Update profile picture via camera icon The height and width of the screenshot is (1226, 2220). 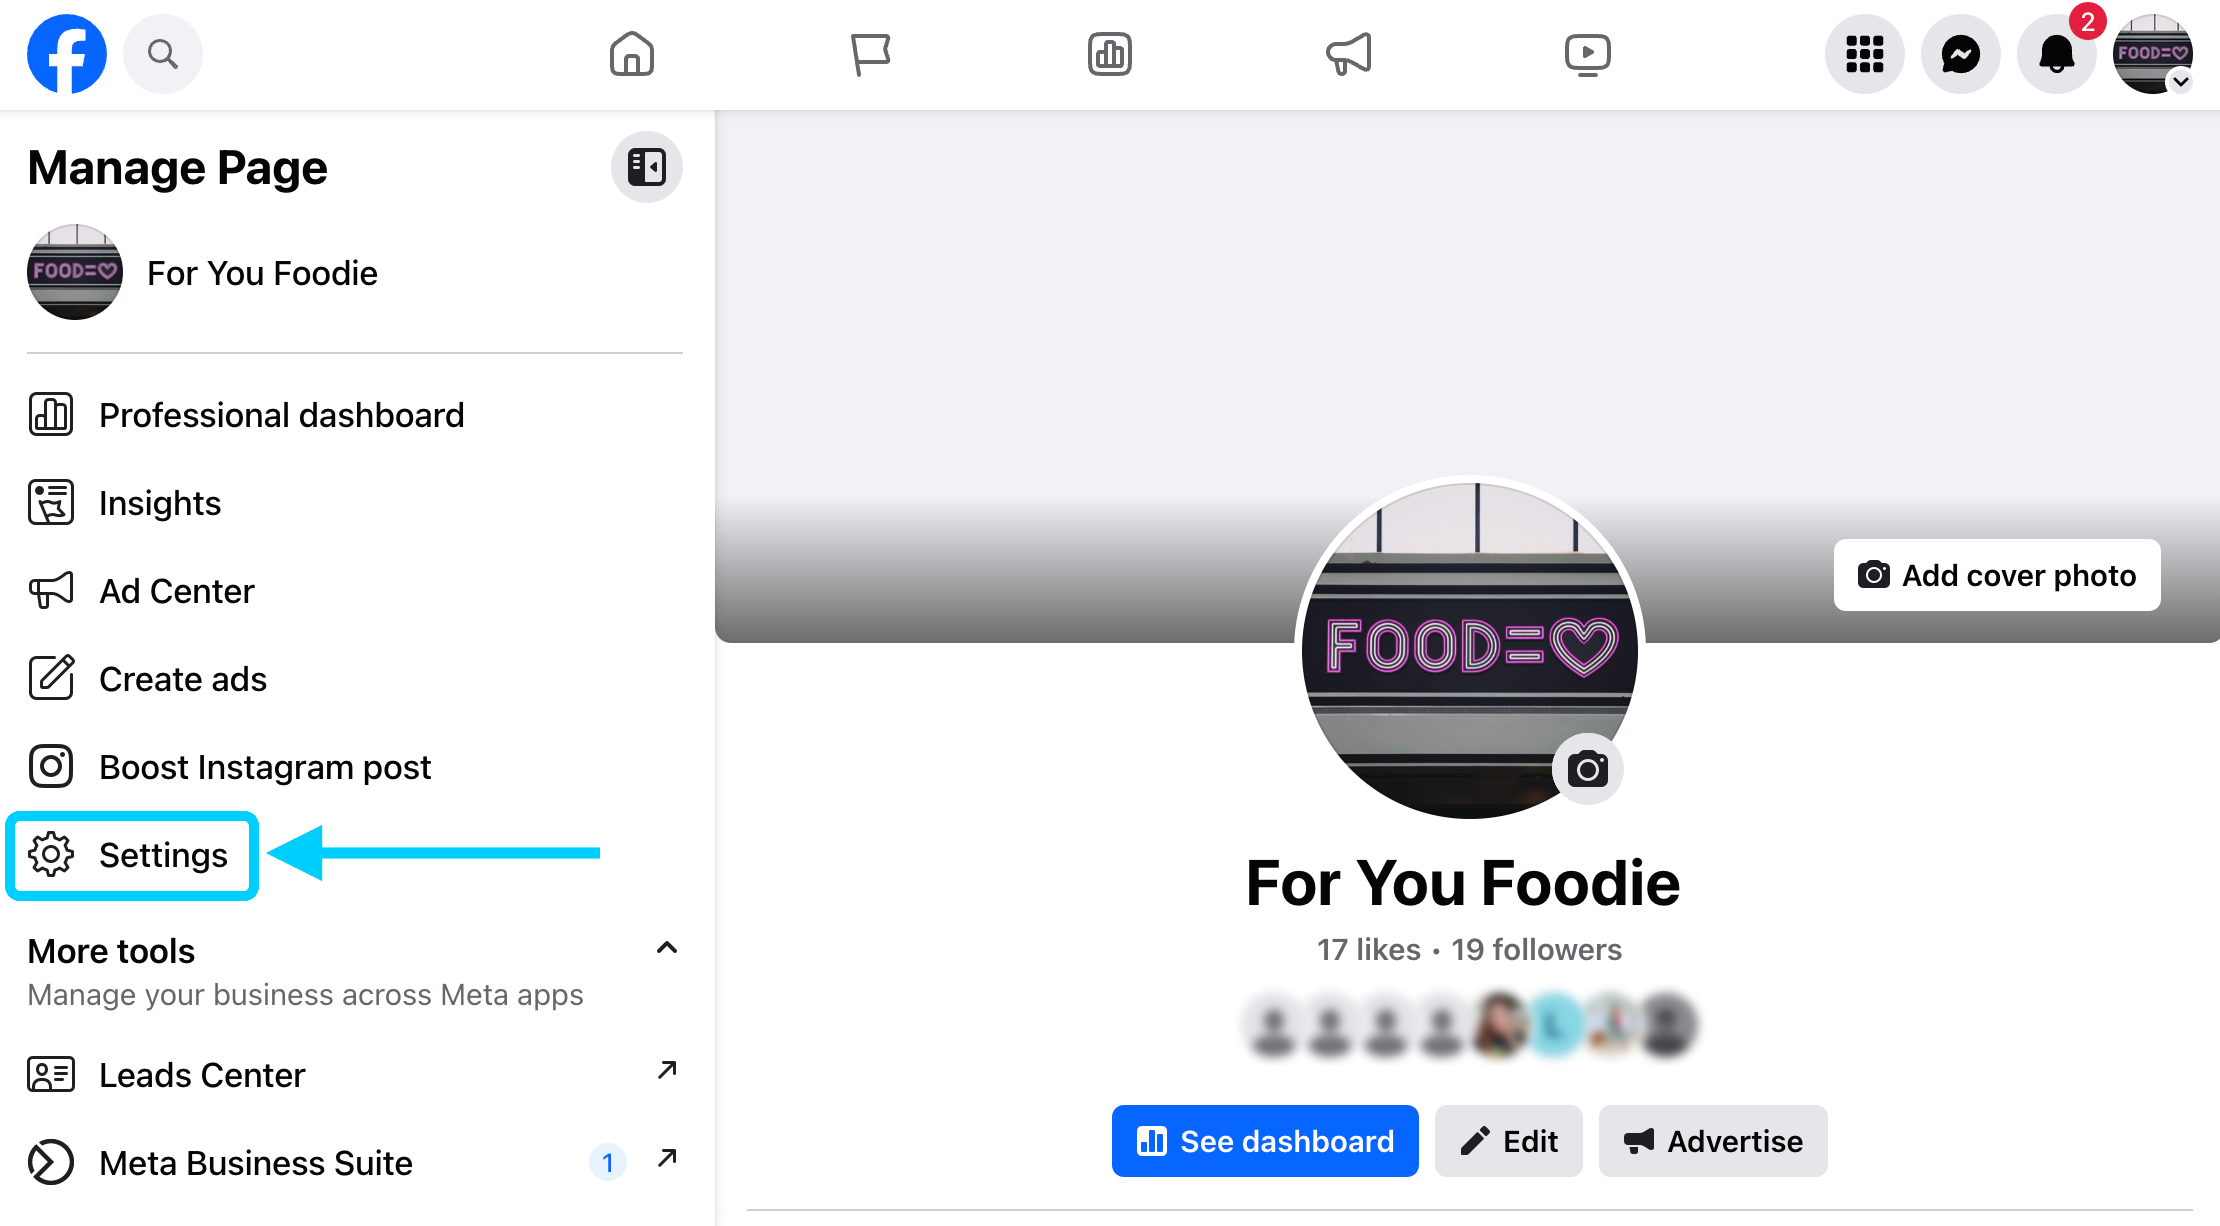point(1587,769)
